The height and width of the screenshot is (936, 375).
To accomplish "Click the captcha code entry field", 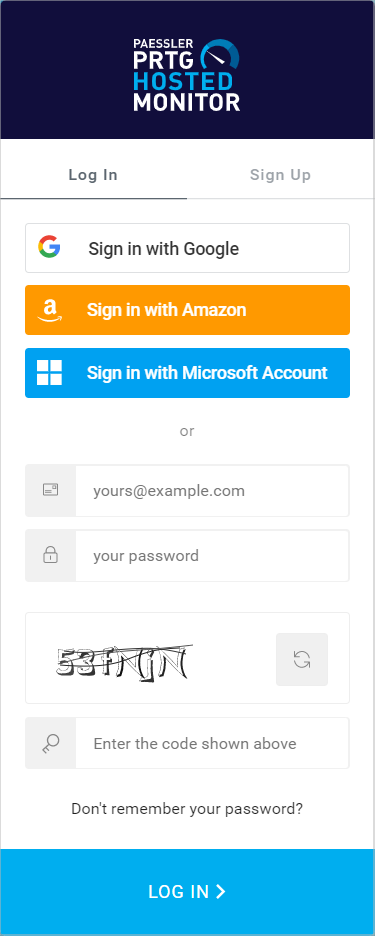I will (212, 743).
